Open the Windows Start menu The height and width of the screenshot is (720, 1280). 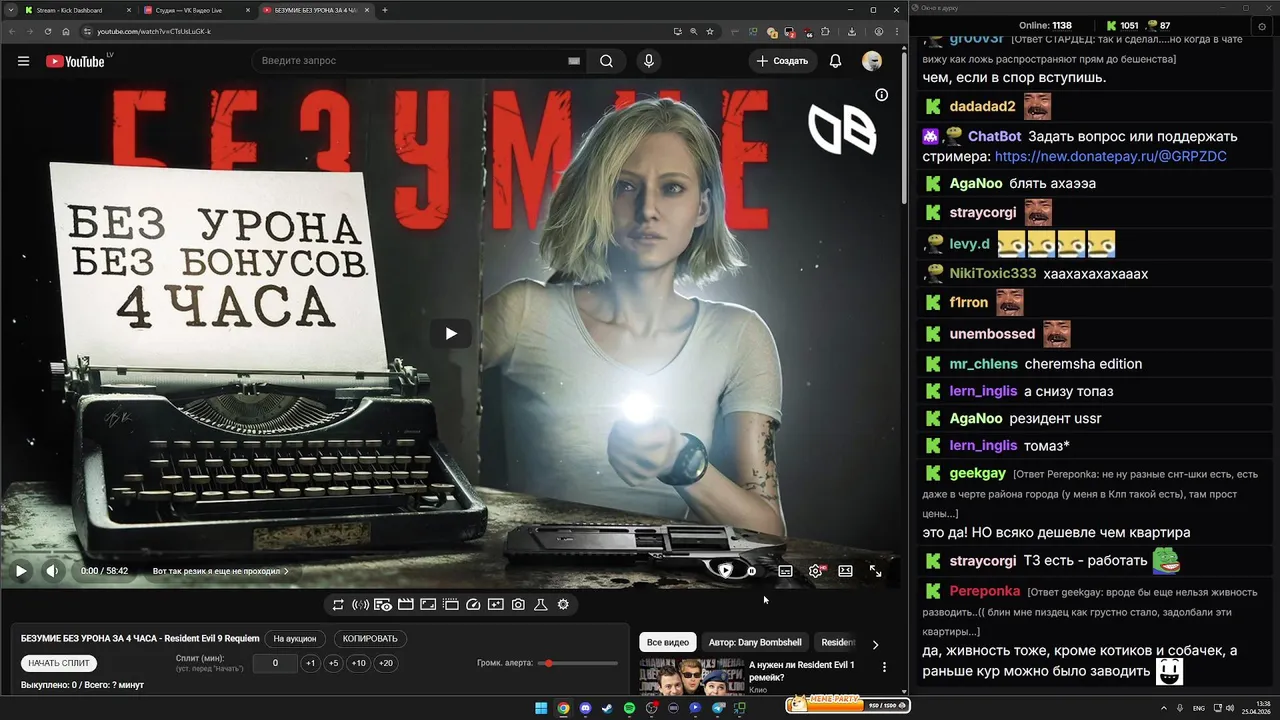[x=541, y=708]
